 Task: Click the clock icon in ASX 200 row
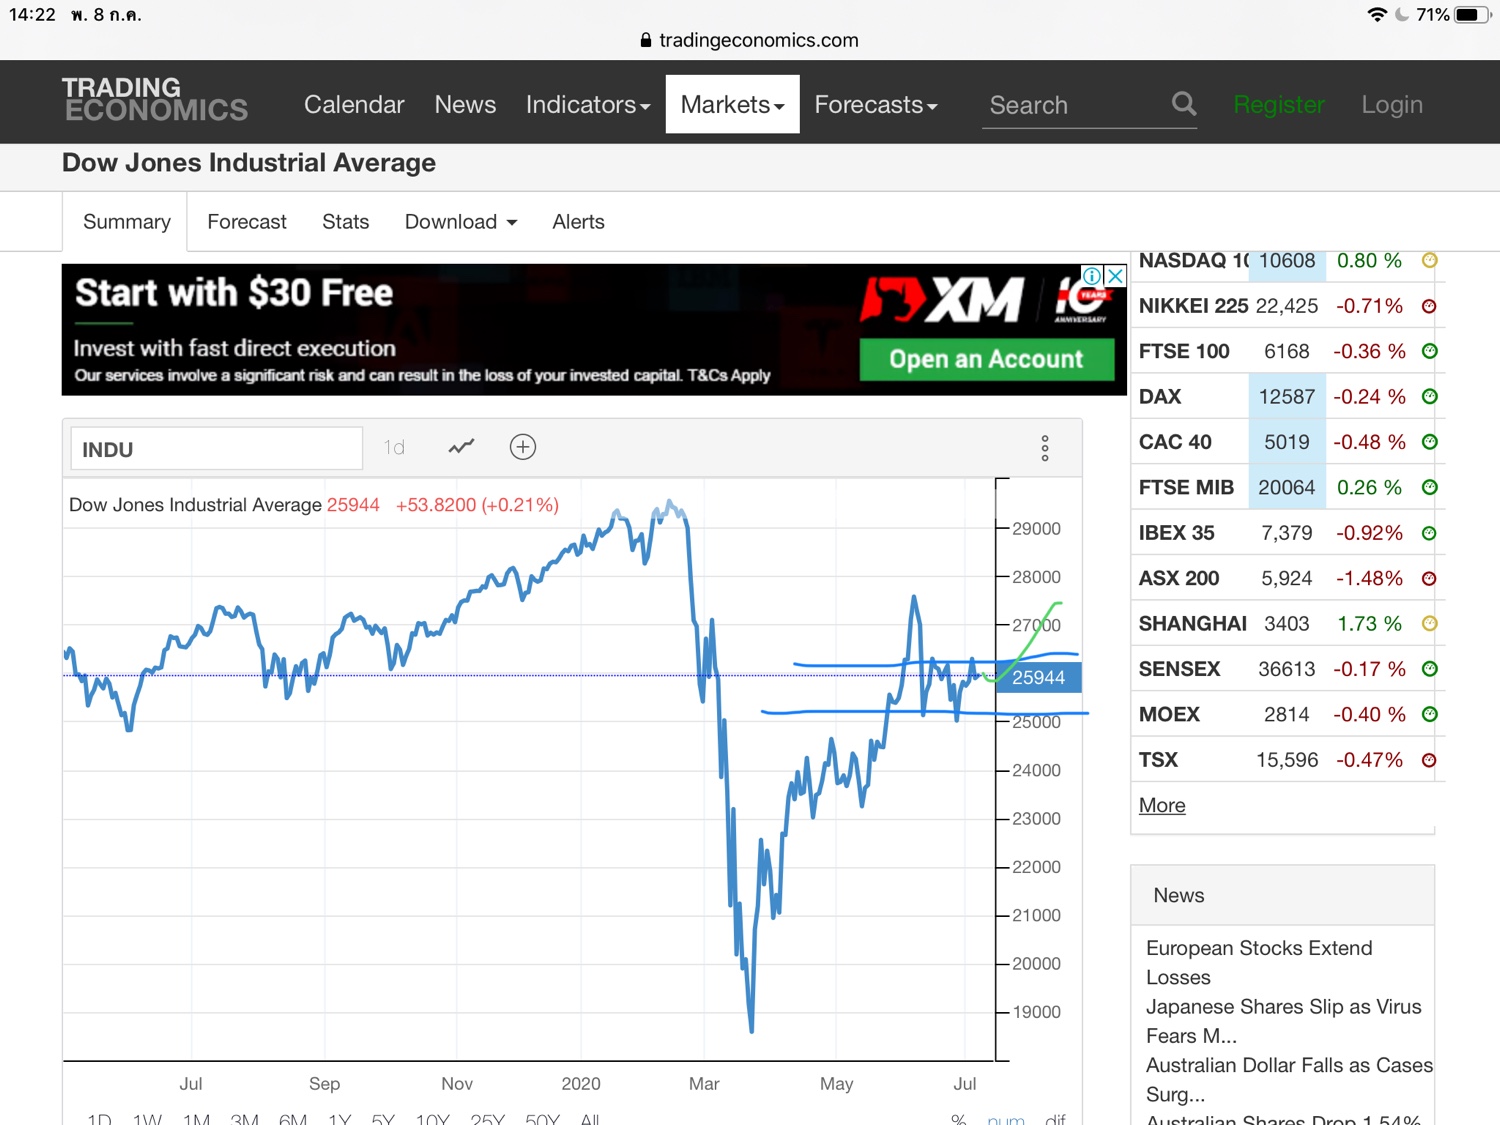click(x=1429, y=578)
